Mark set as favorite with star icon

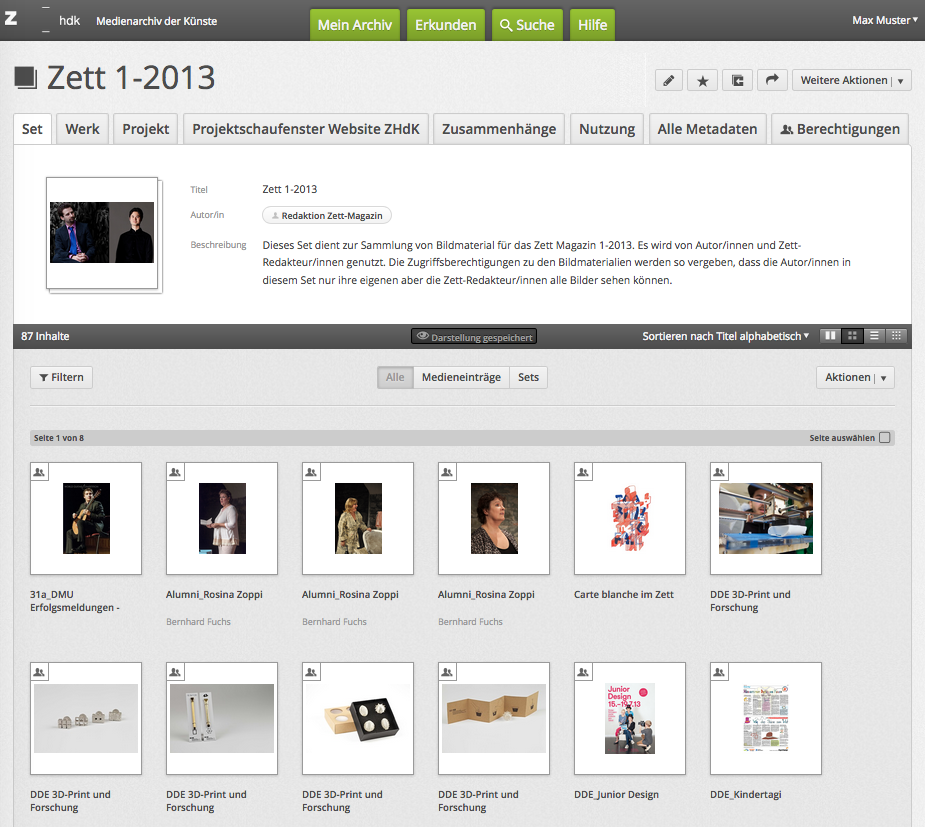(x=702, y=81)
